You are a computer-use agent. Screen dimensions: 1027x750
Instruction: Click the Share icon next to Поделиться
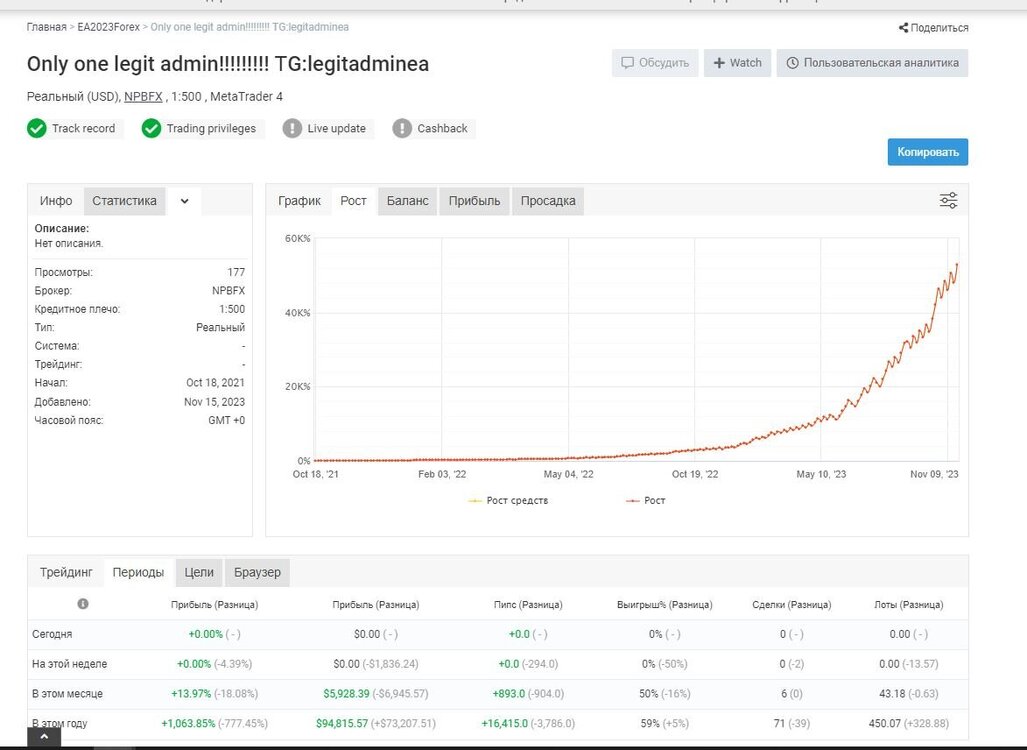[x=903, y=28]
